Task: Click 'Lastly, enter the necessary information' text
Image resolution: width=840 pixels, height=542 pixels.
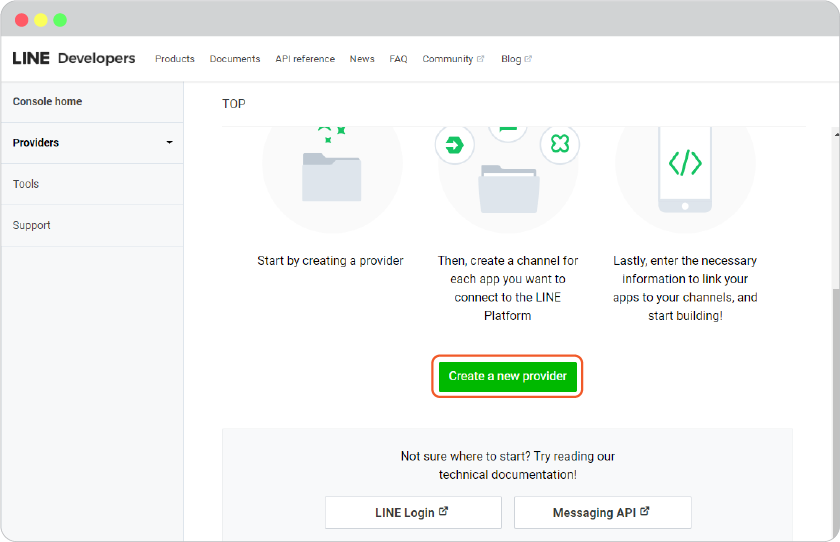Action: (x=685, y=288)
